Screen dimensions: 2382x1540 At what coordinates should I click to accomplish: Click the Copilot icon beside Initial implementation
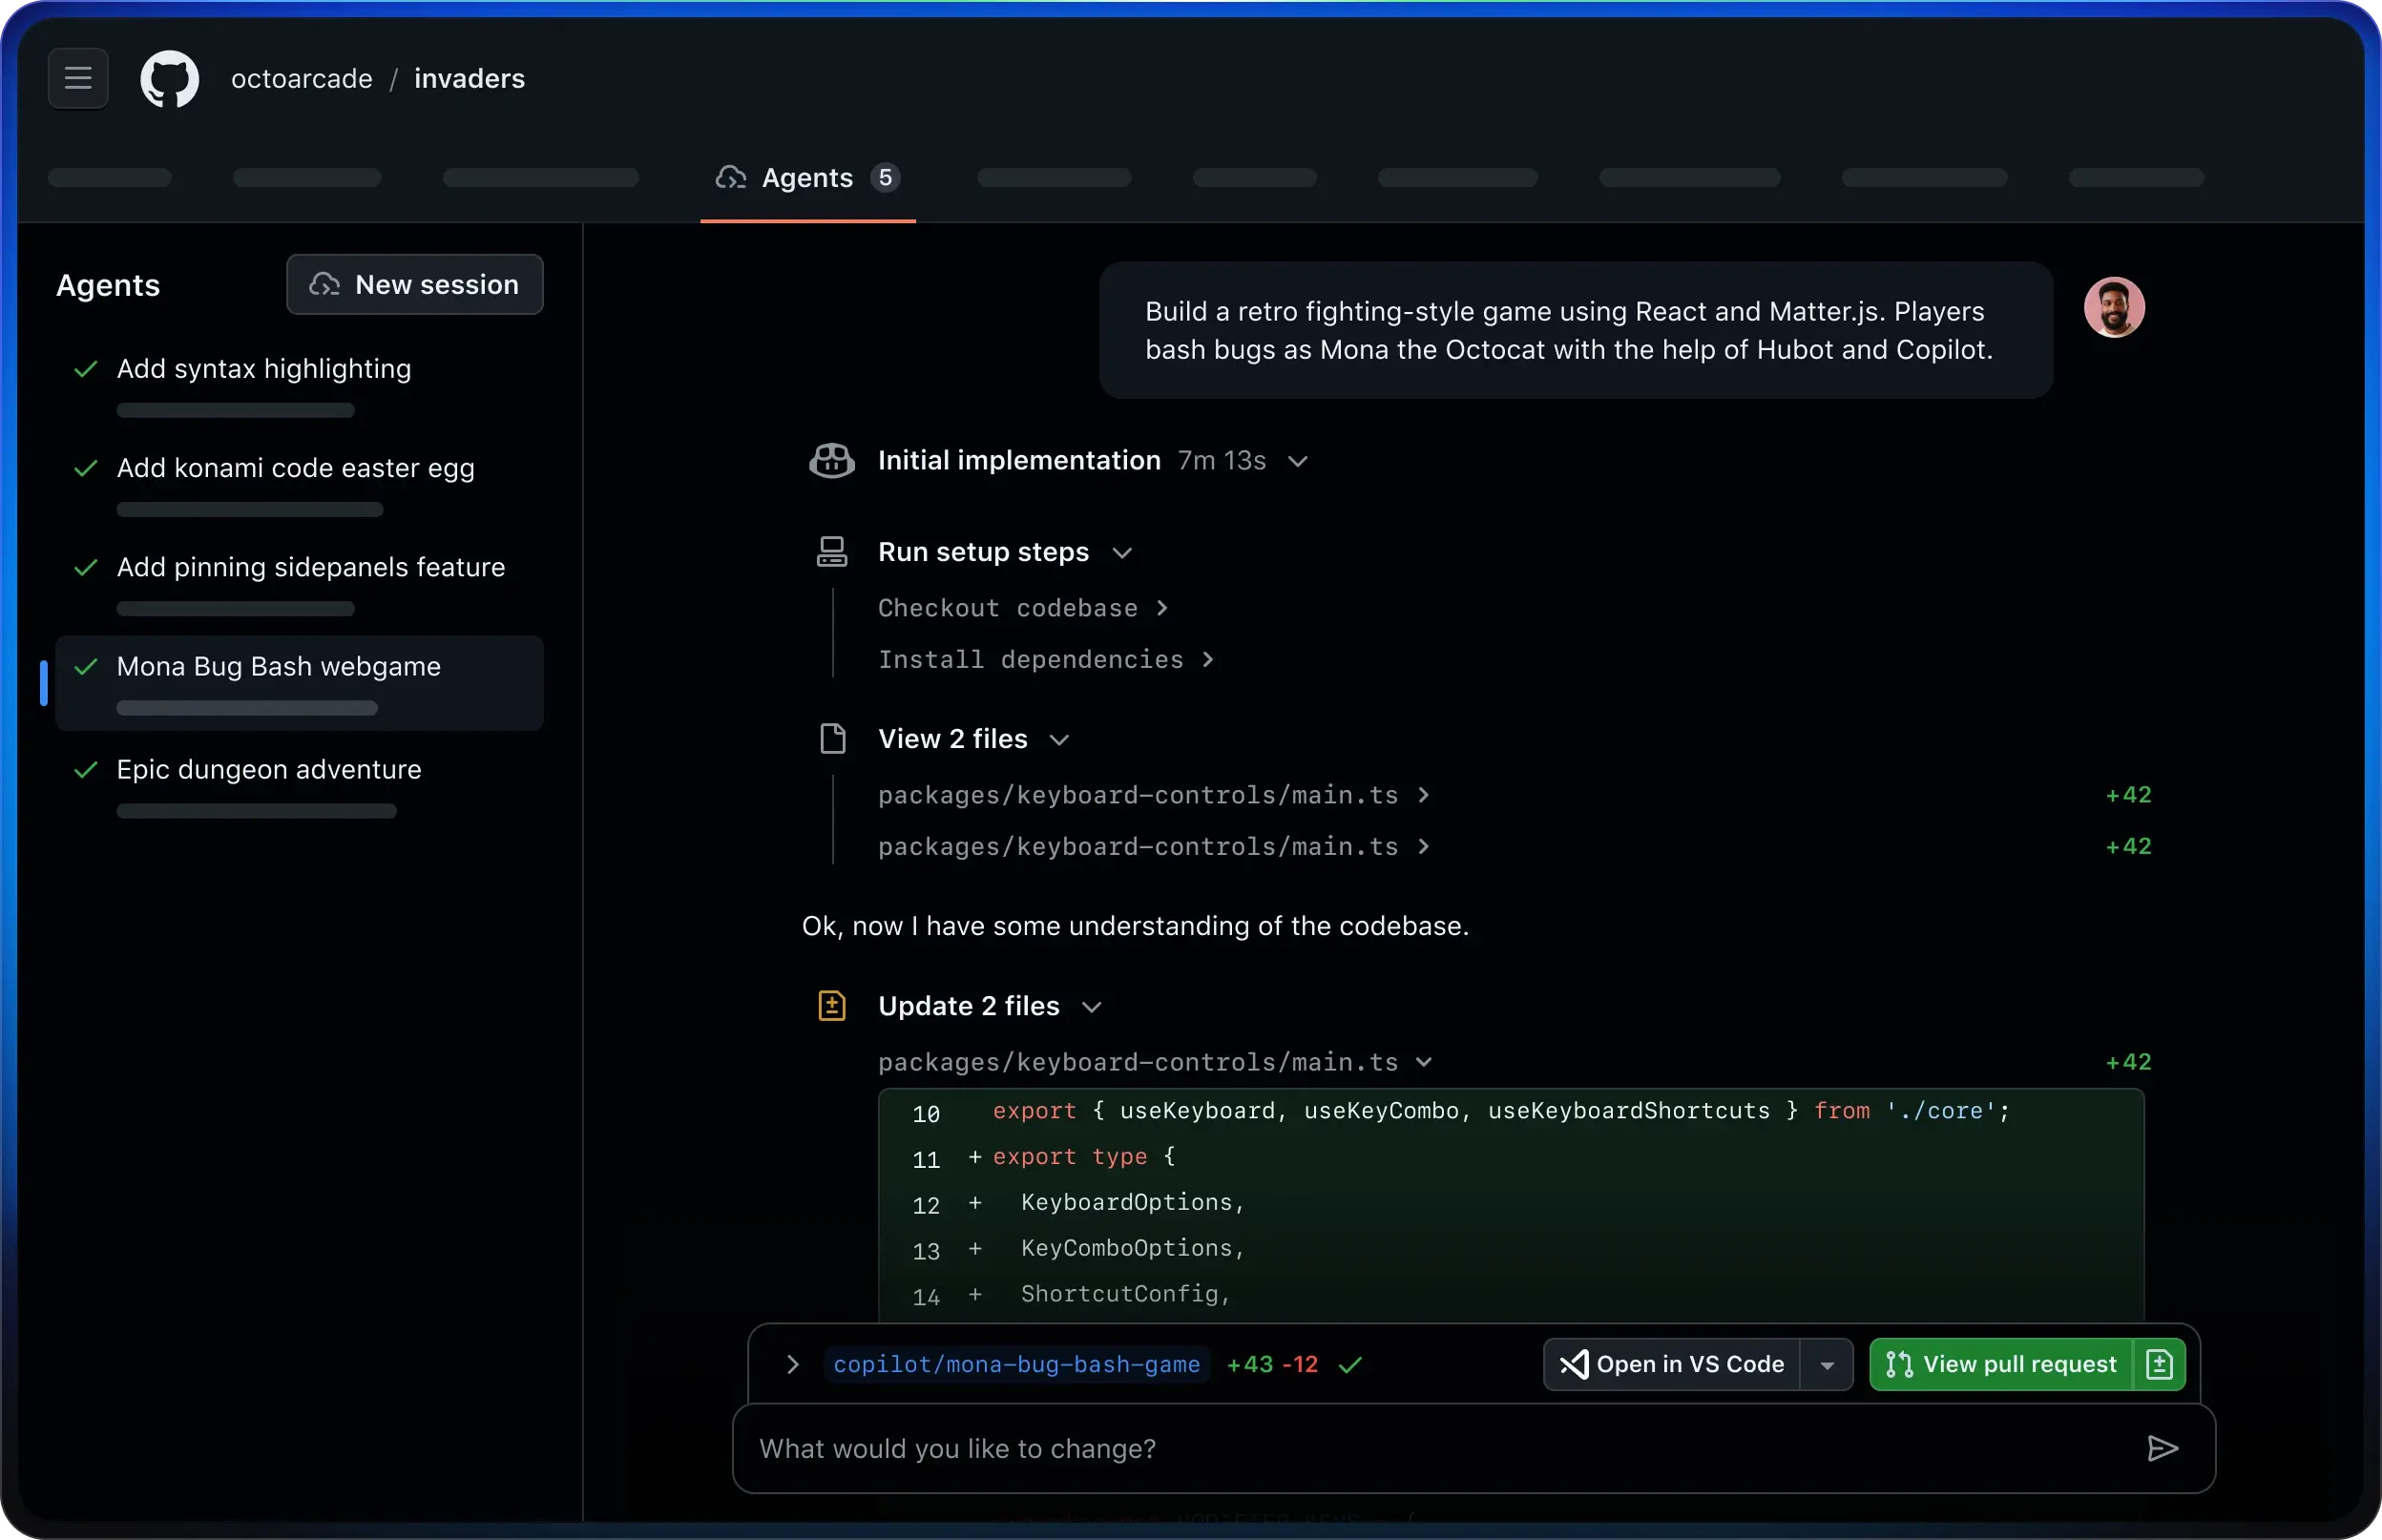(x=831, y=460)
